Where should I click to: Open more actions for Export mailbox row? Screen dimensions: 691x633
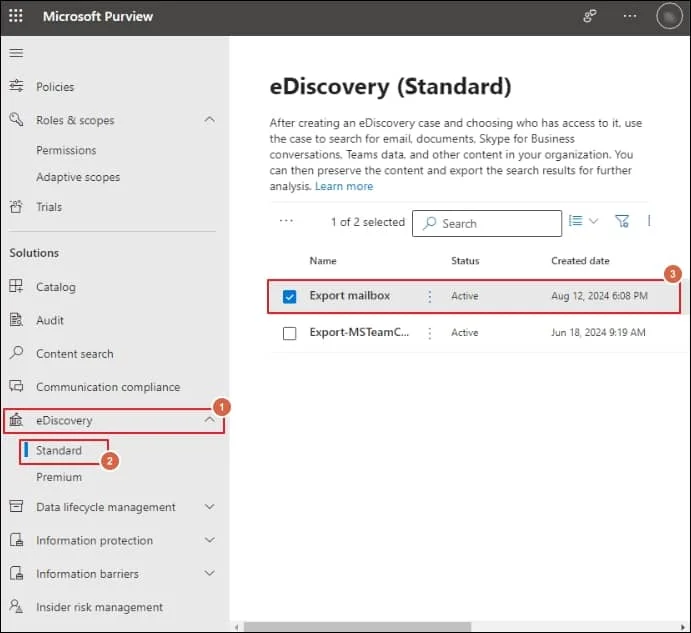(x=429, y=296)
